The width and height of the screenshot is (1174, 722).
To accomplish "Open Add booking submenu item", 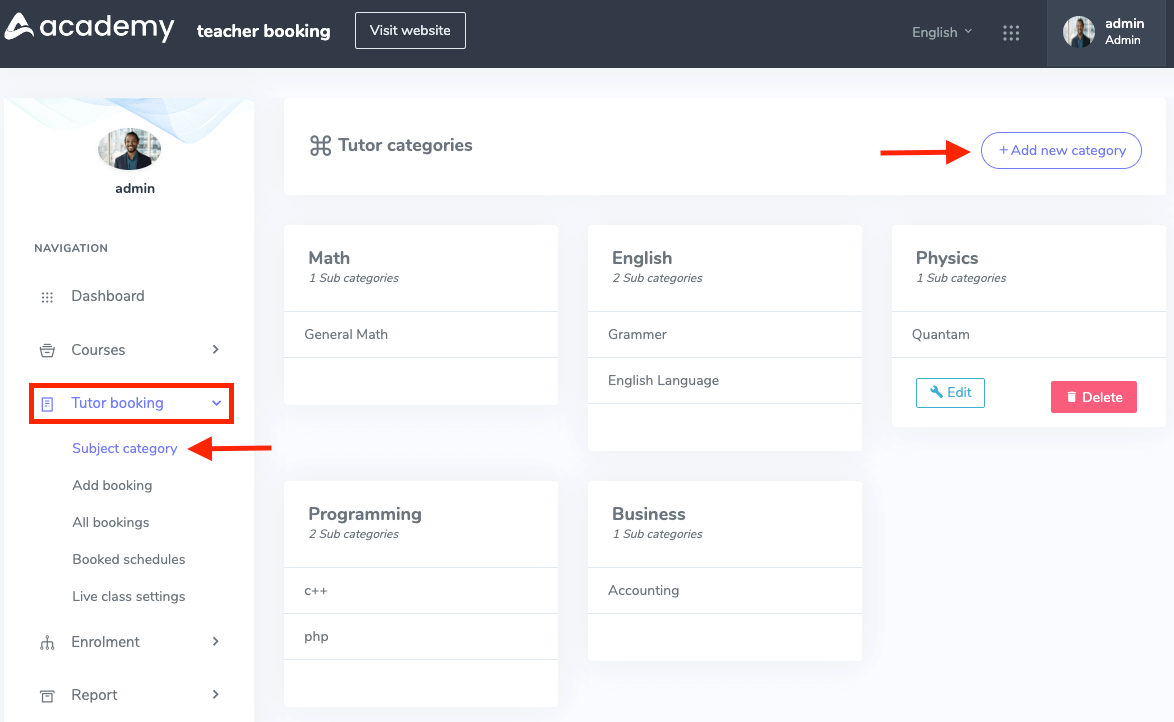I will (x=112, y=485).
